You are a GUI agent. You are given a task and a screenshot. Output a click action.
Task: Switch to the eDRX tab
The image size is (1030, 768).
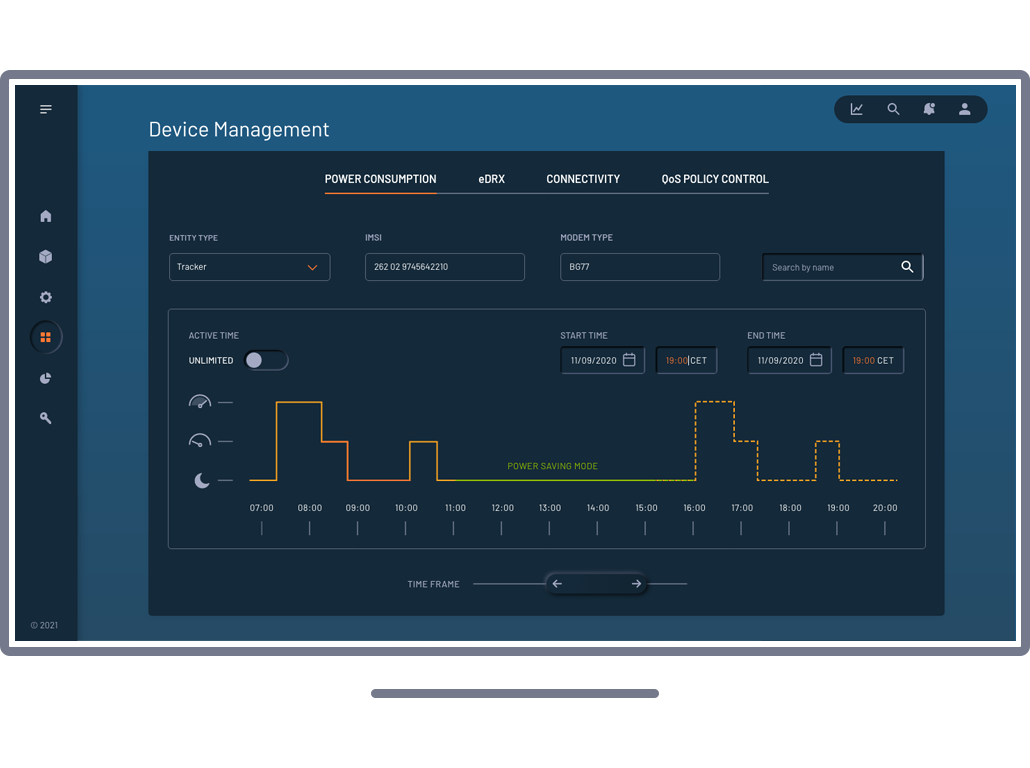coord(491,179)
